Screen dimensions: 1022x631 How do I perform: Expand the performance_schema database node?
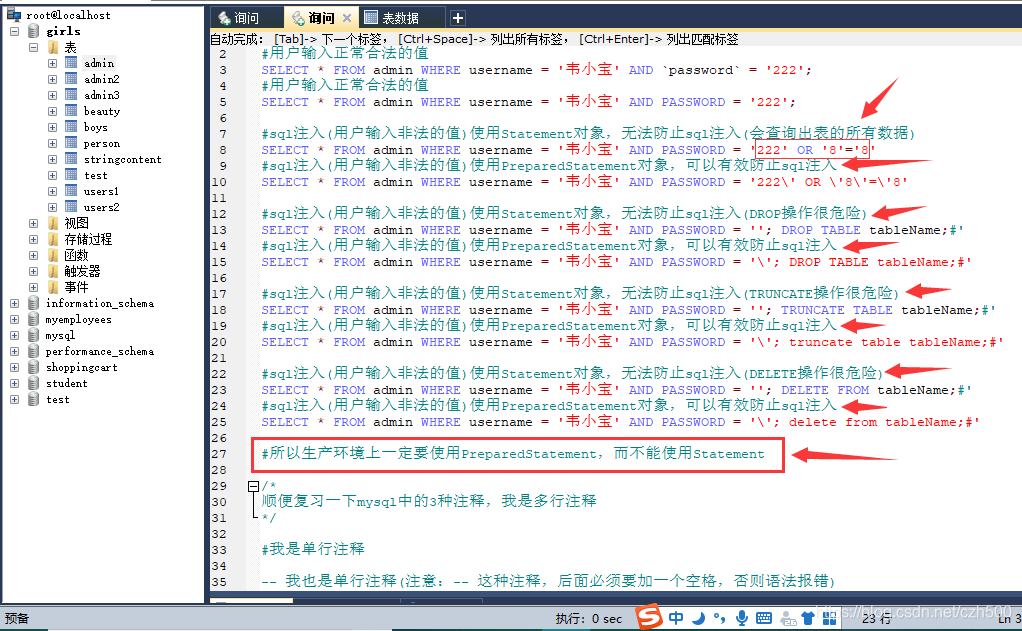[14, 351]
